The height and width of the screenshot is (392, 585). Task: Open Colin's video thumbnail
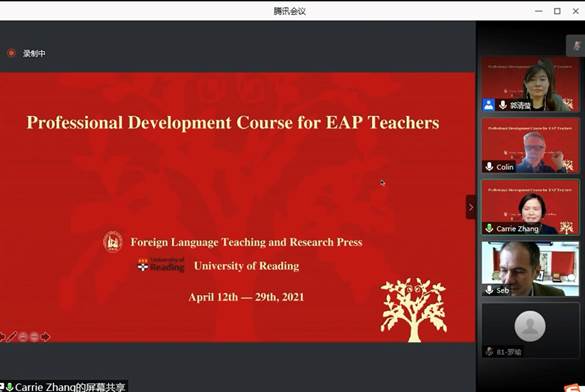[x=530, y=145]
